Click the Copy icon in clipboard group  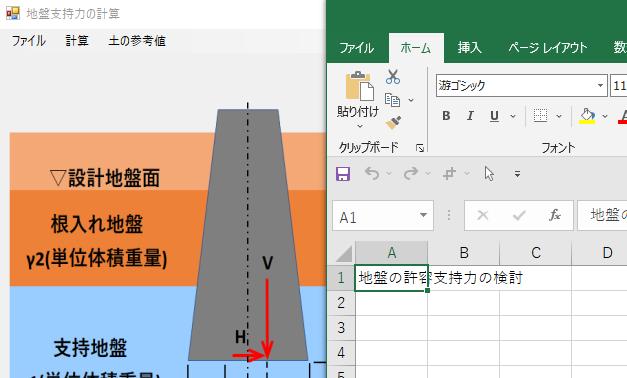392,100
